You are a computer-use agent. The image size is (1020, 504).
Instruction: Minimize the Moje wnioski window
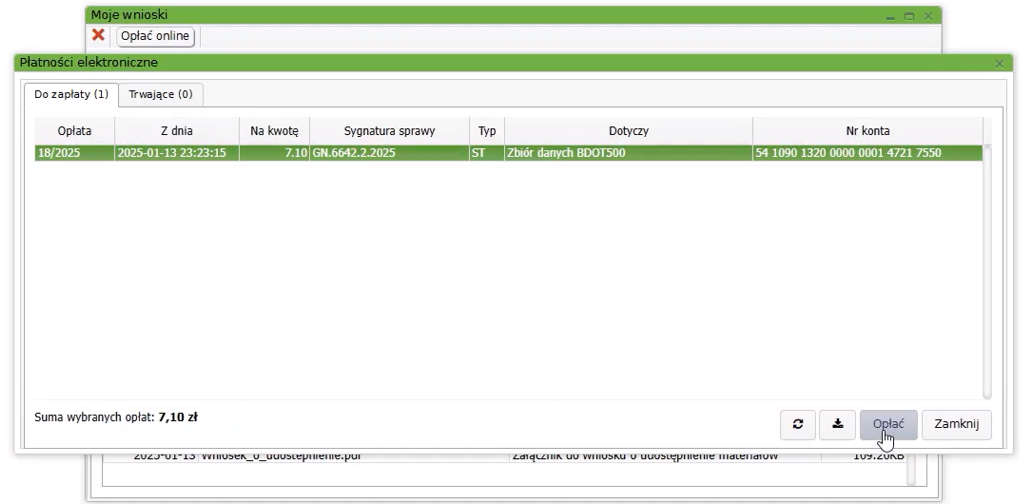coord(890,16)
